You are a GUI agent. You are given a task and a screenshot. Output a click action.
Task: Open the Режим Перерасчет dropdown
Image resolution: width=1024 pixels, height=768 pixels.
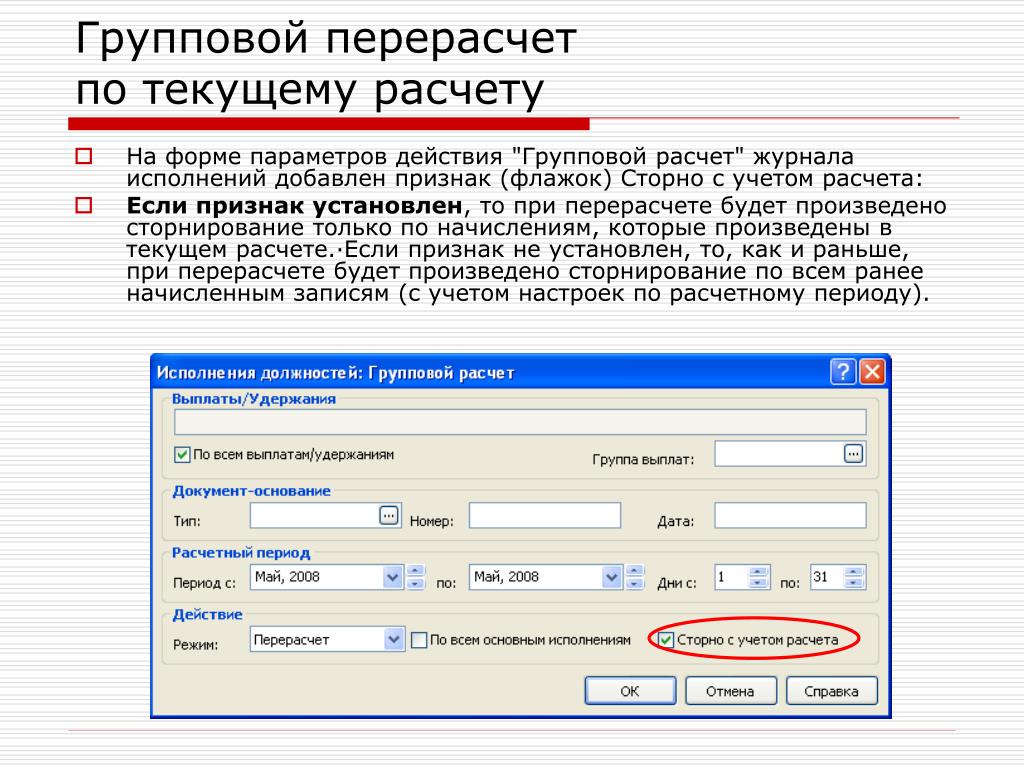pos(393,639)
